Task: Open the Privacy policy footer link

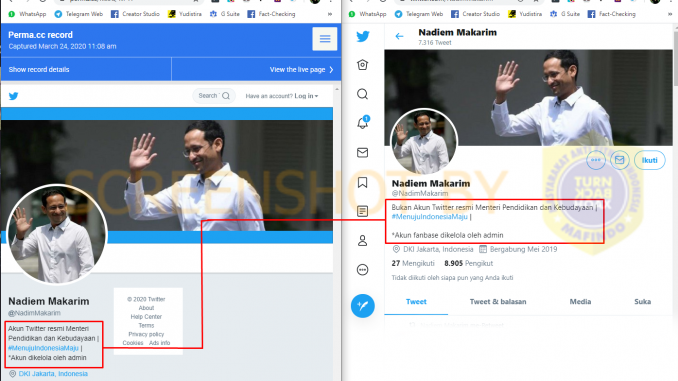Action: (x=146, y=334)
